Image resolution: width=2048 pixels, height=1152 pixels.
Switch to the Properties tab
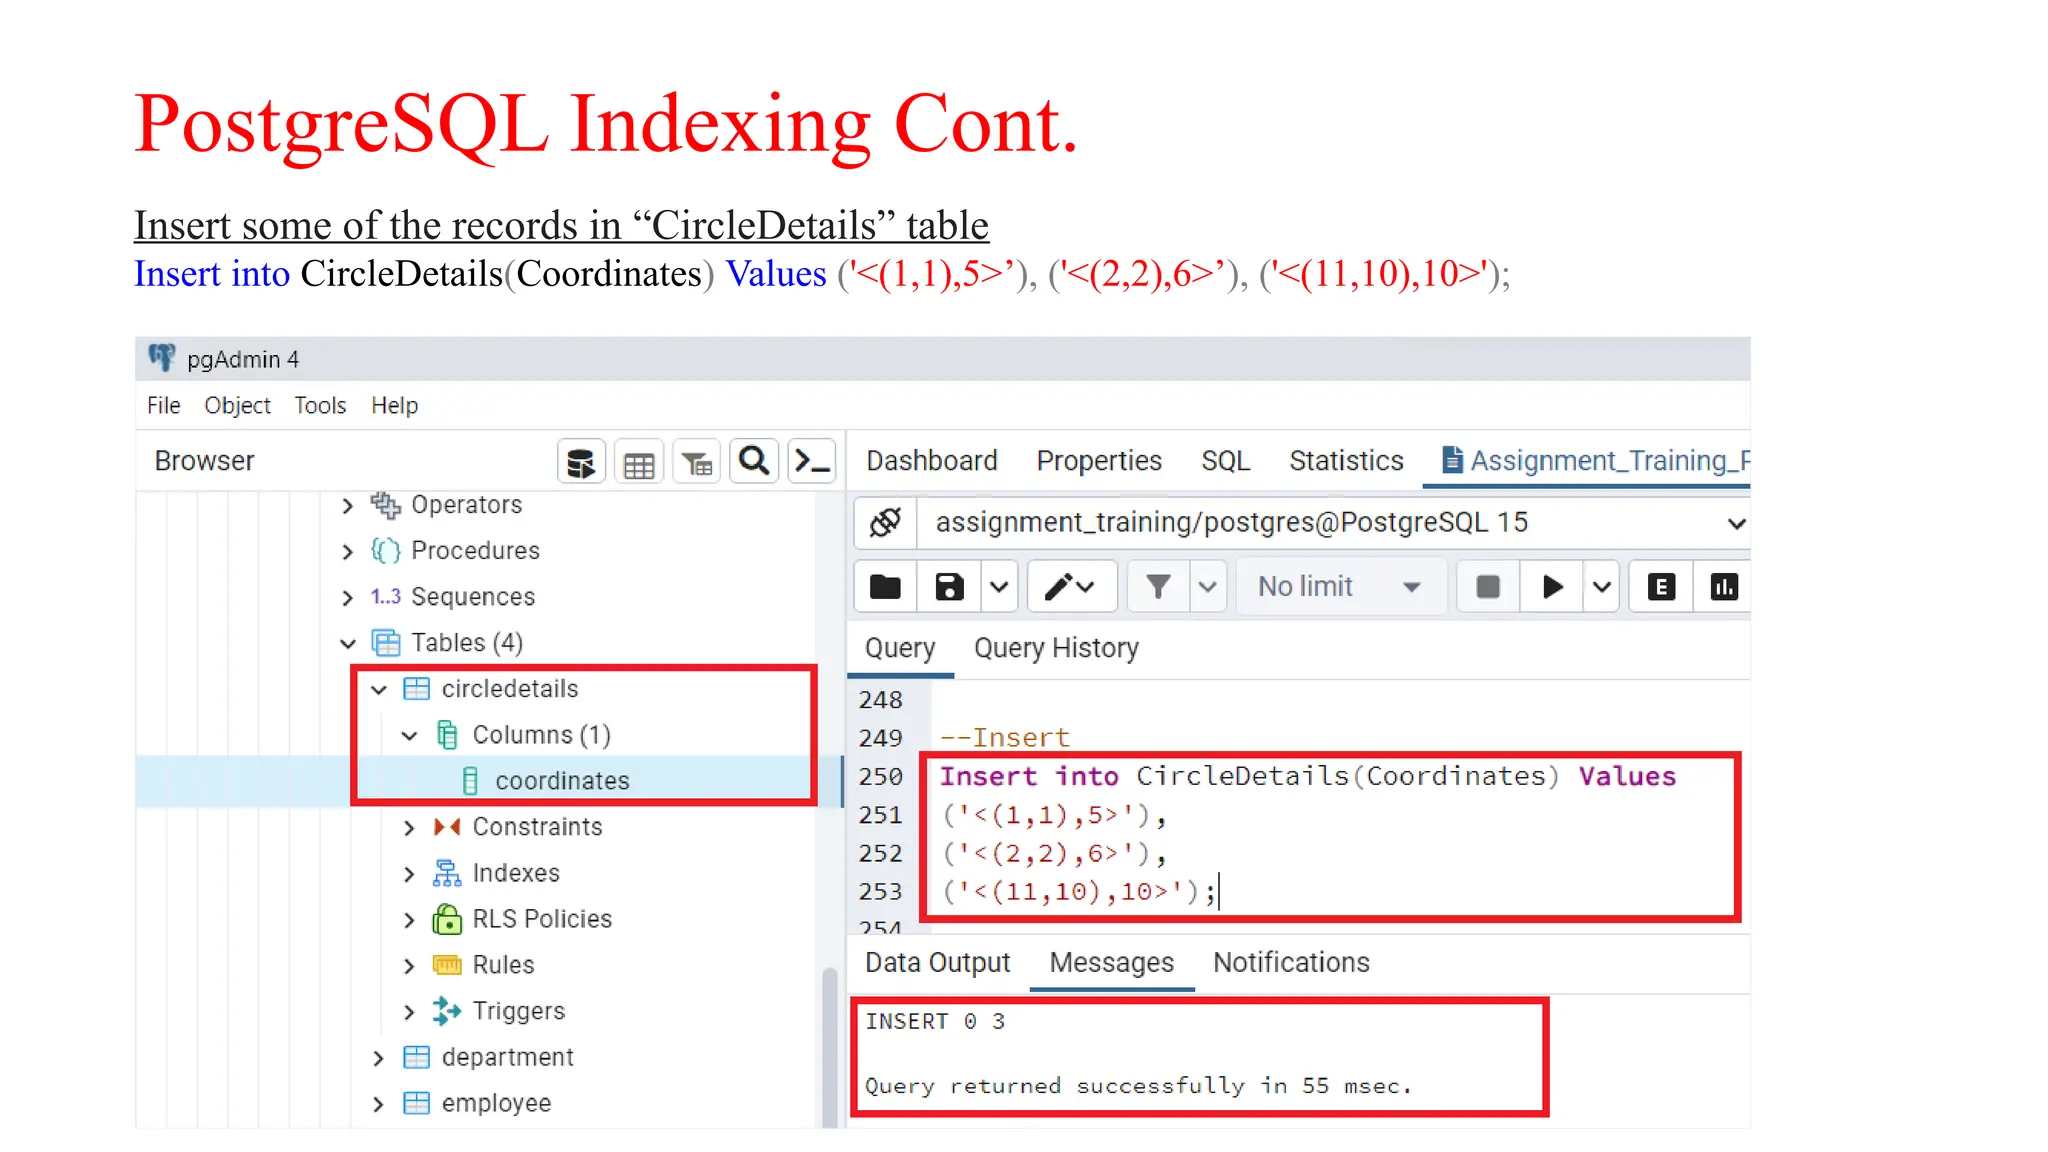pos(1099,460)
